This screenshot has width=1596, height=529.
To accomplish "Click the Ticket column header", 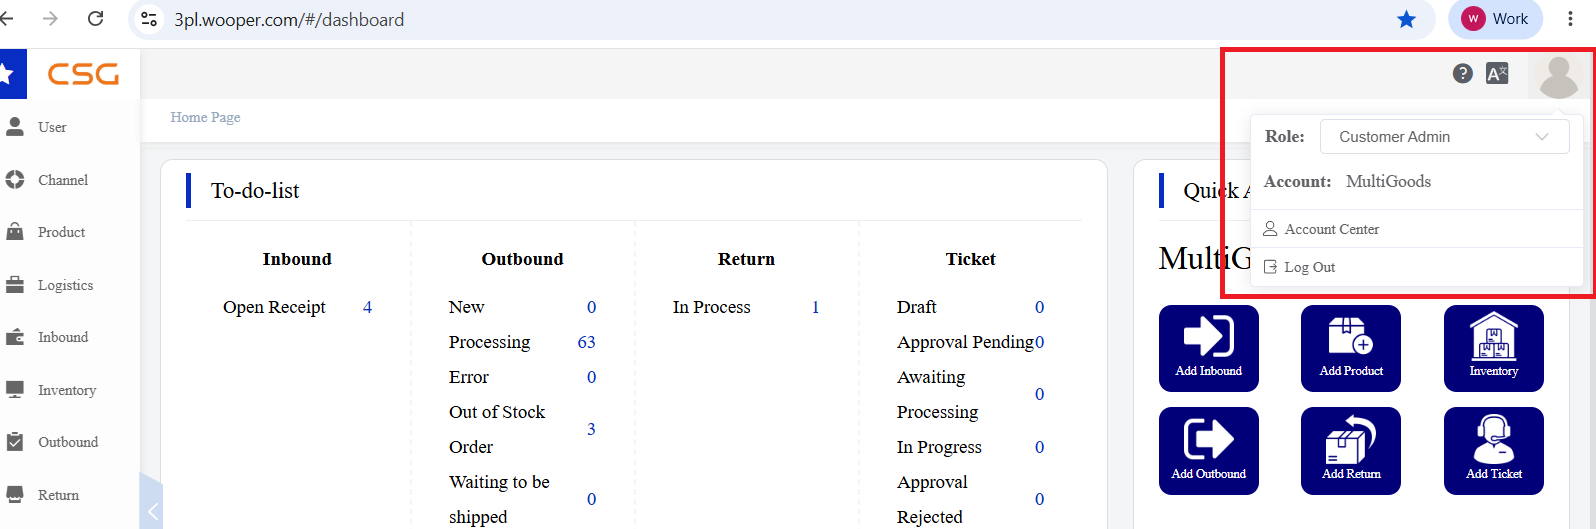I will click(970, 259).
